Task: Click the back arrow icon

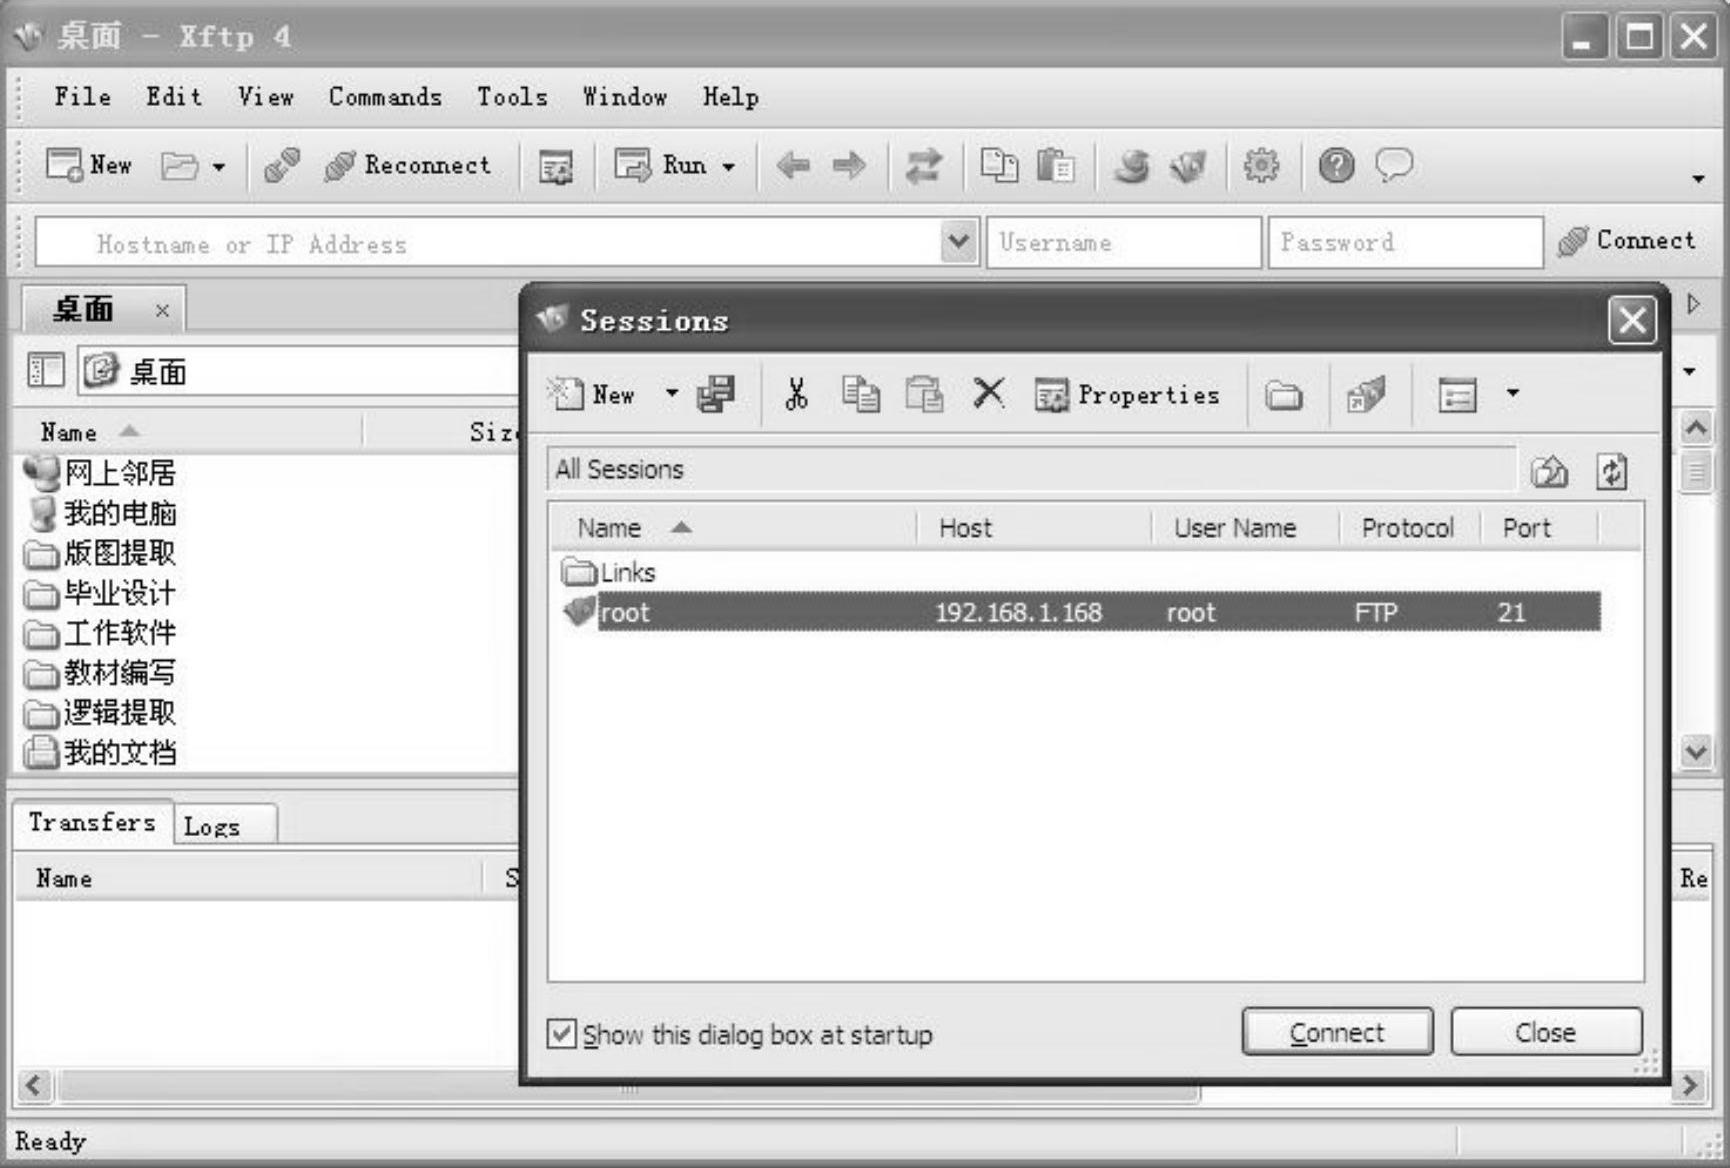Action: 793,165
